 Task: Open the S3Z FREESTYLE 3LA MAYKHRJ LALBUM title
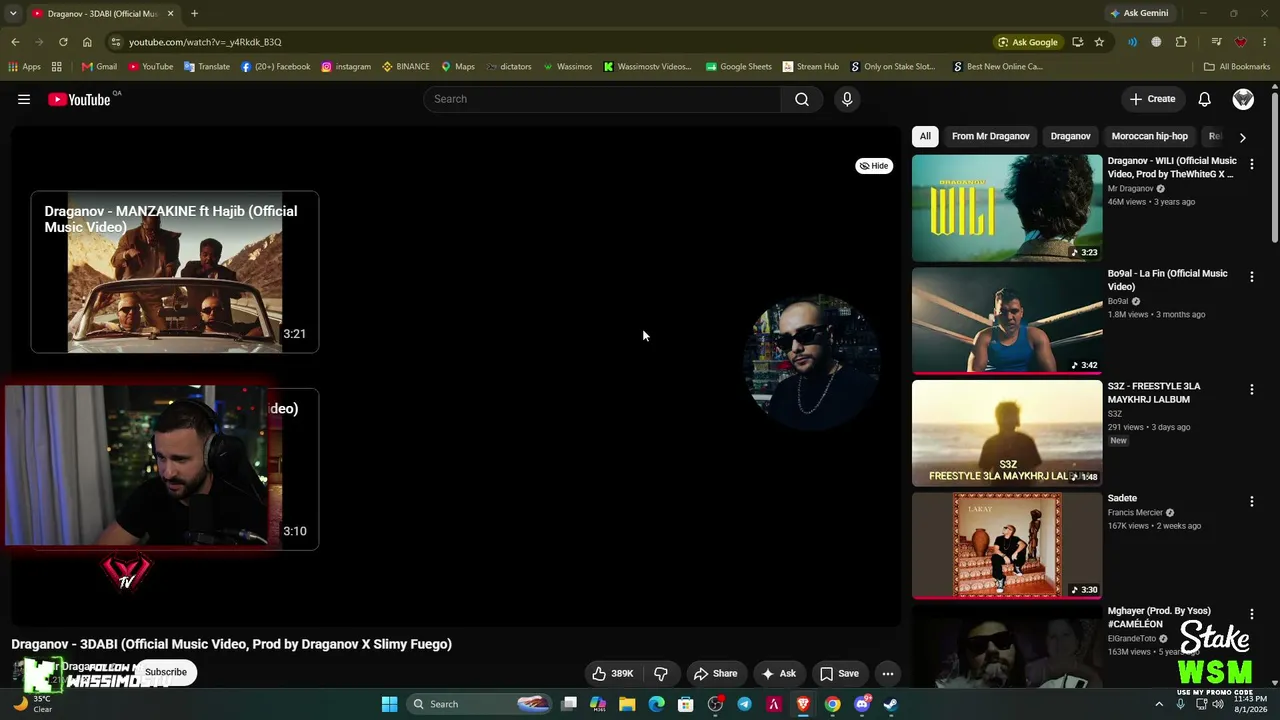[1154, 393]
